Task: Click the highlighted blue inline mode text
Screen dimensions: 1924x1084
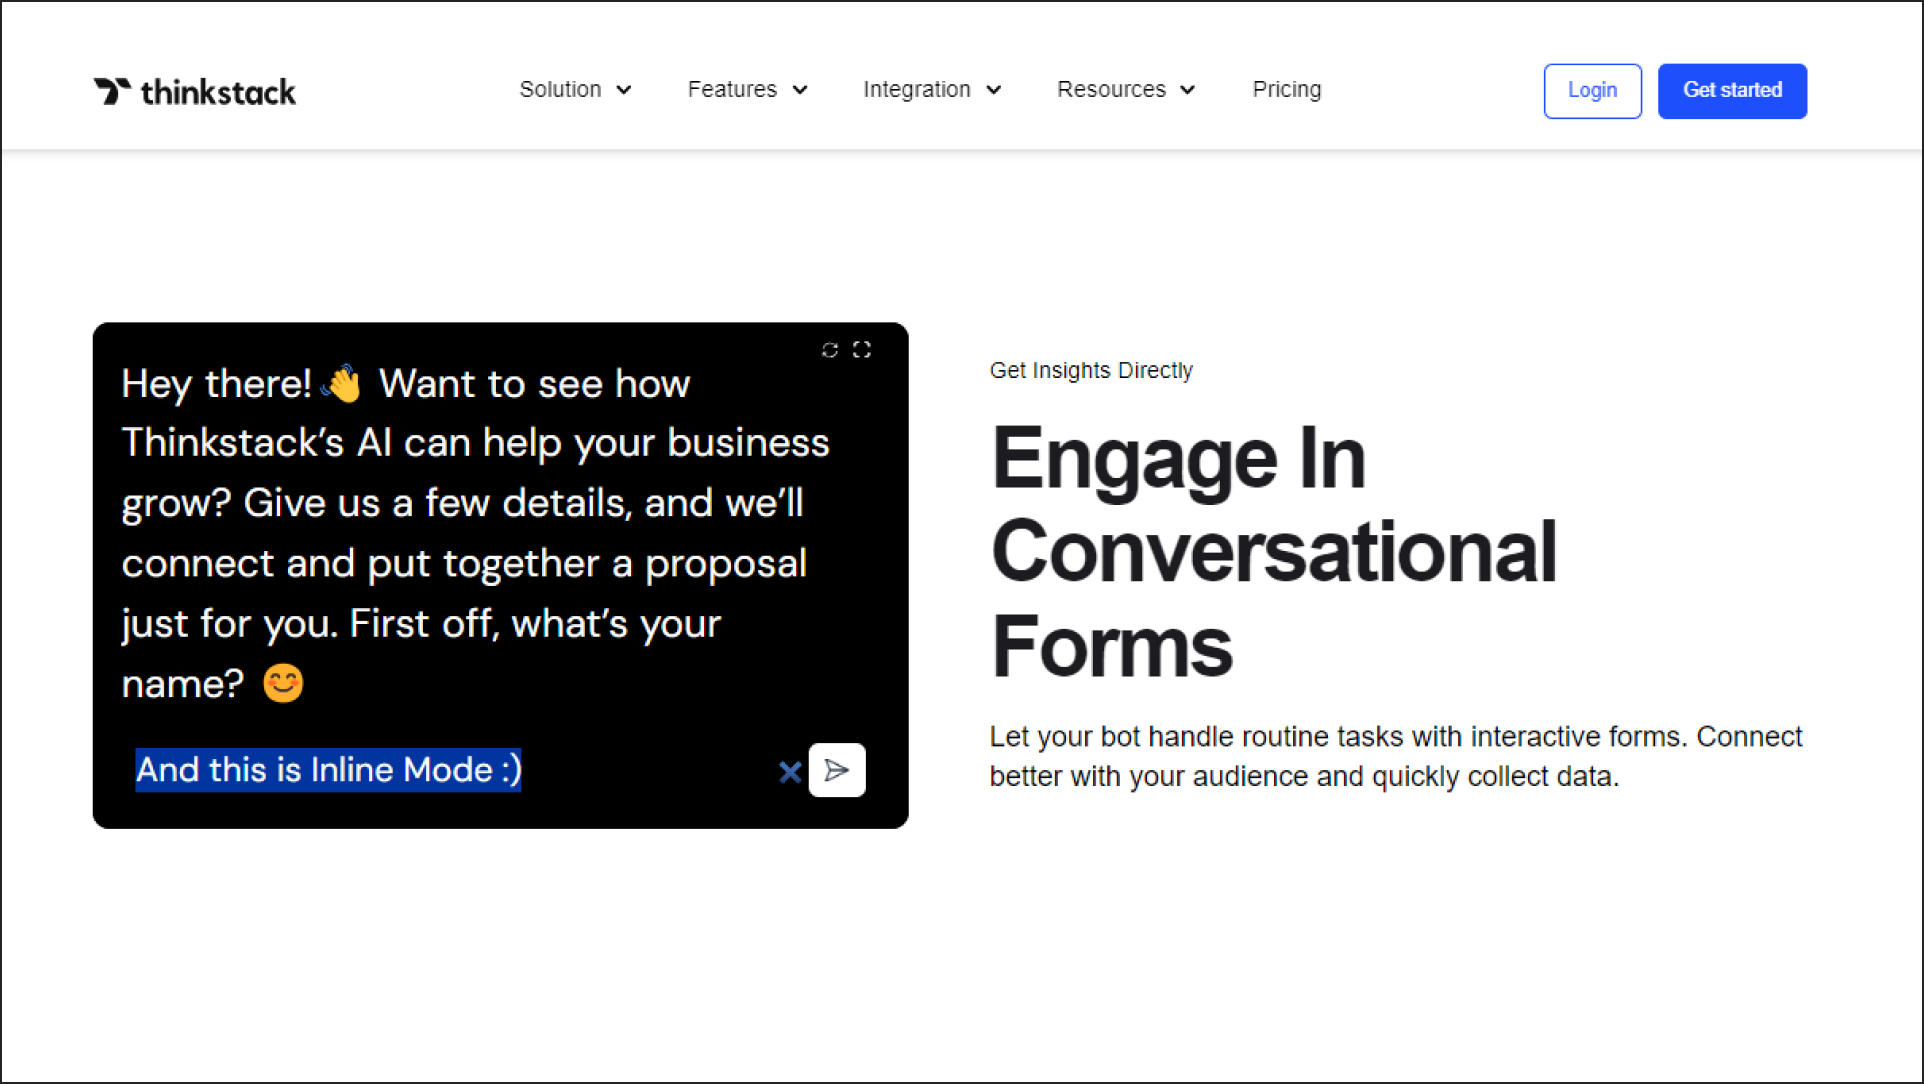Action: (329, 769)
